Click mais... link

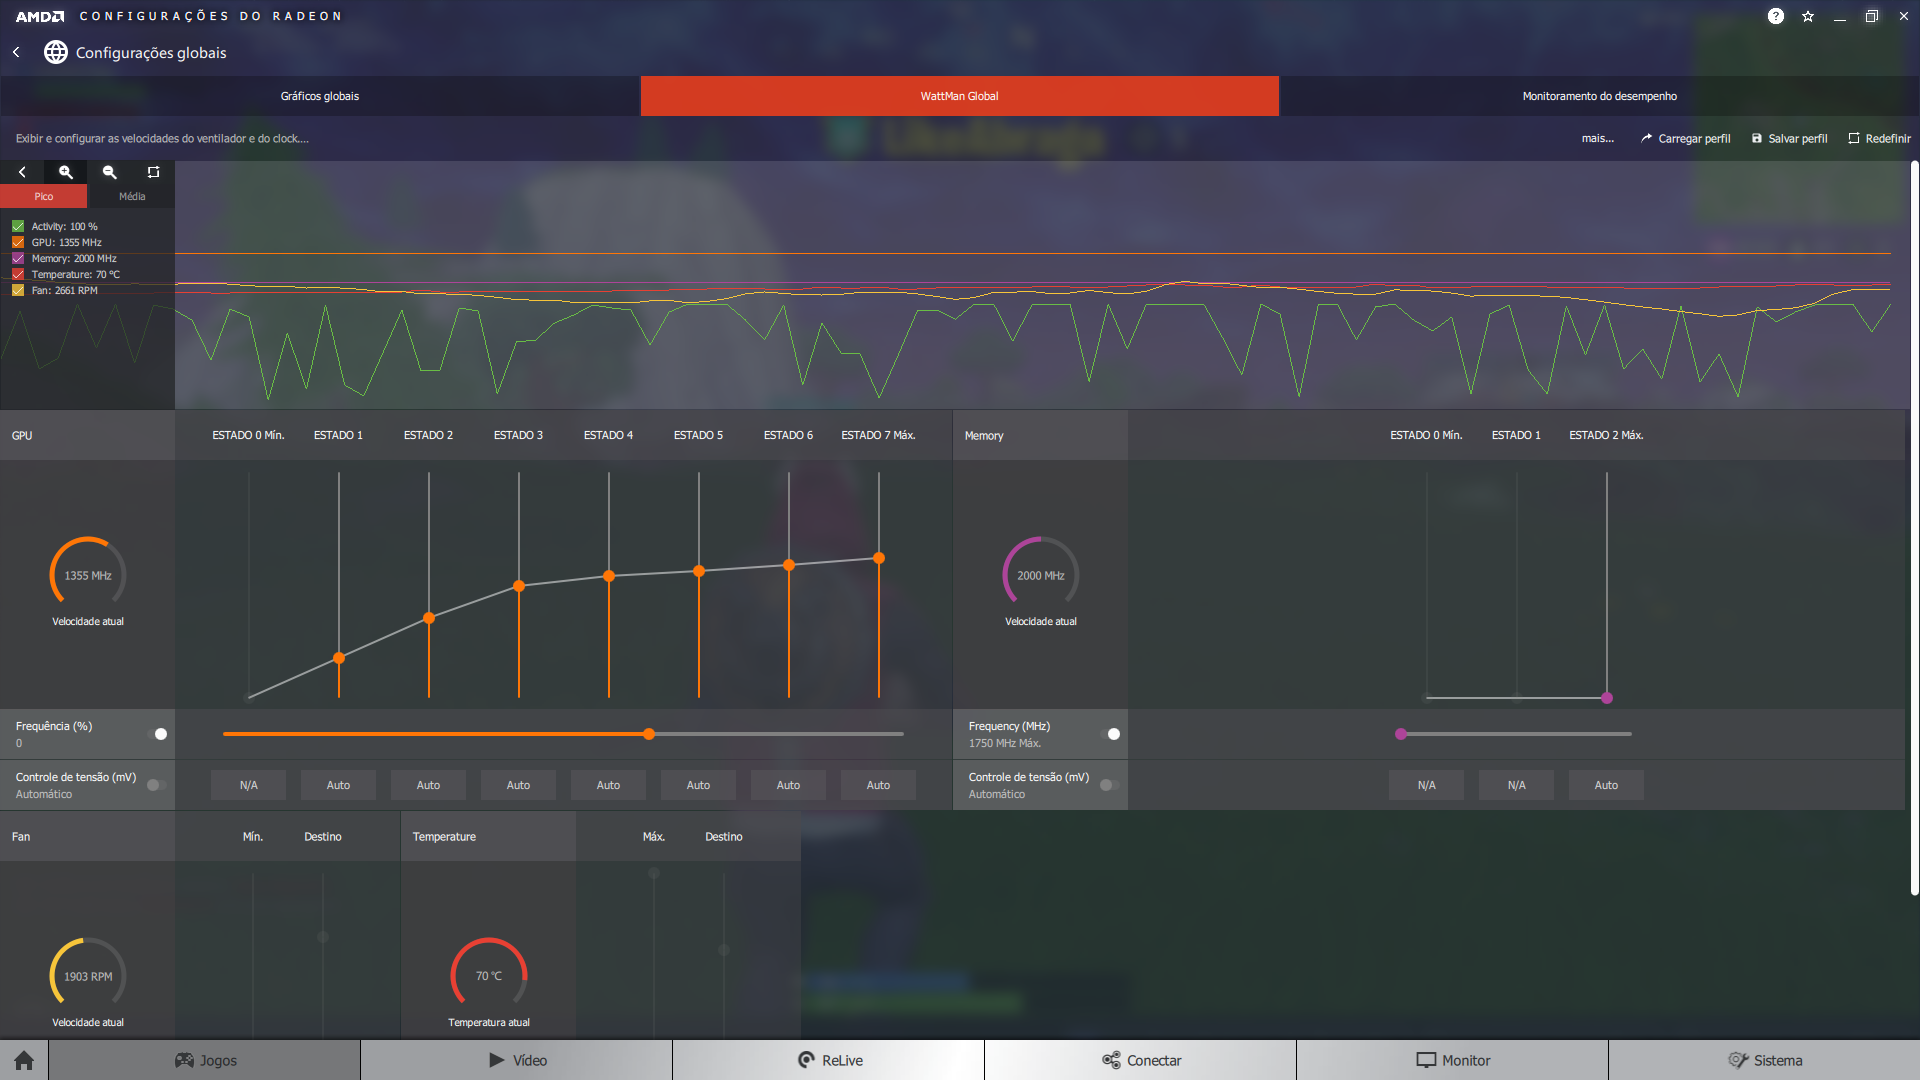[x=1597, y=139]
